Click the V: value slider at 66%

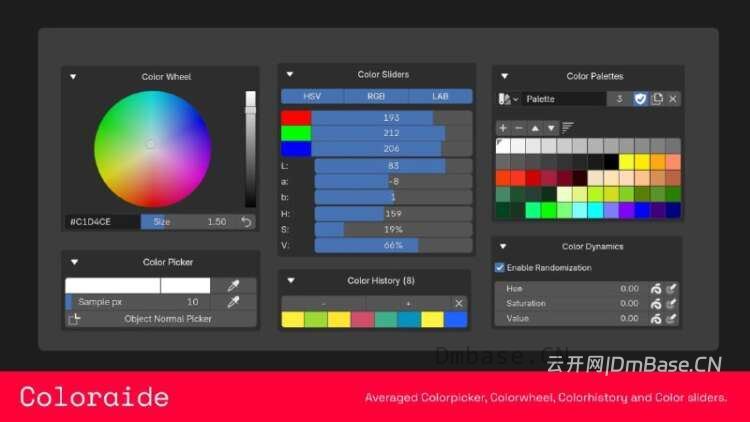click(393, 245)
